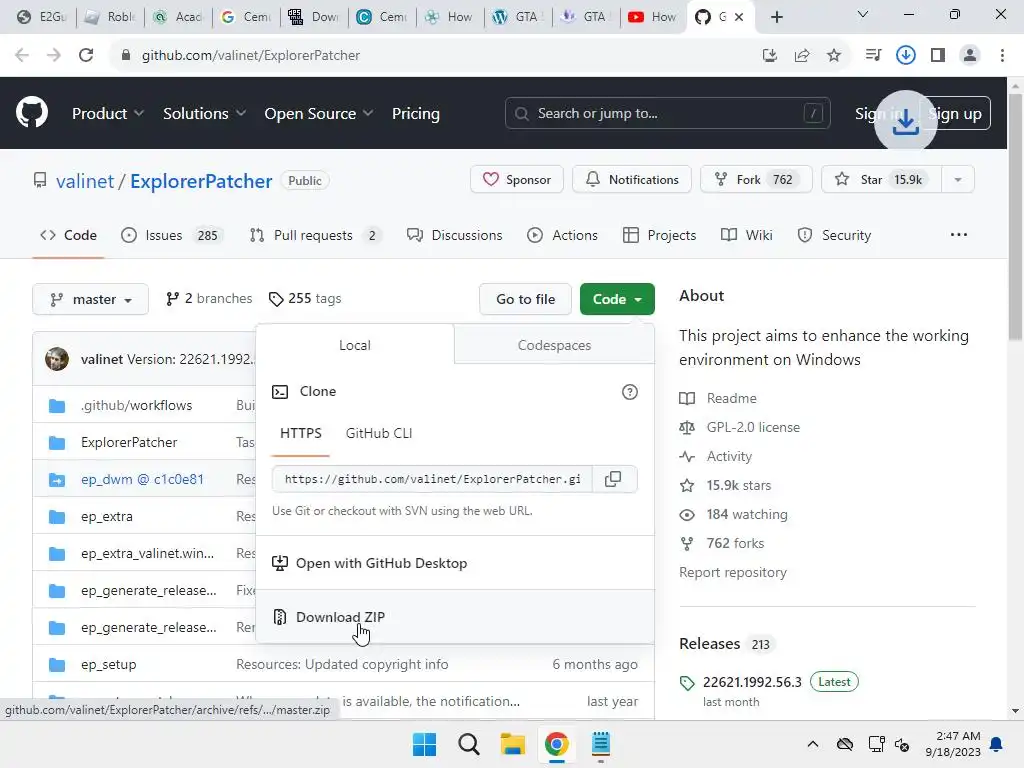Viewport: 1024px width, 768px height.
Task: Open notification bell in taskbar
Action: (x=997, y=744)
